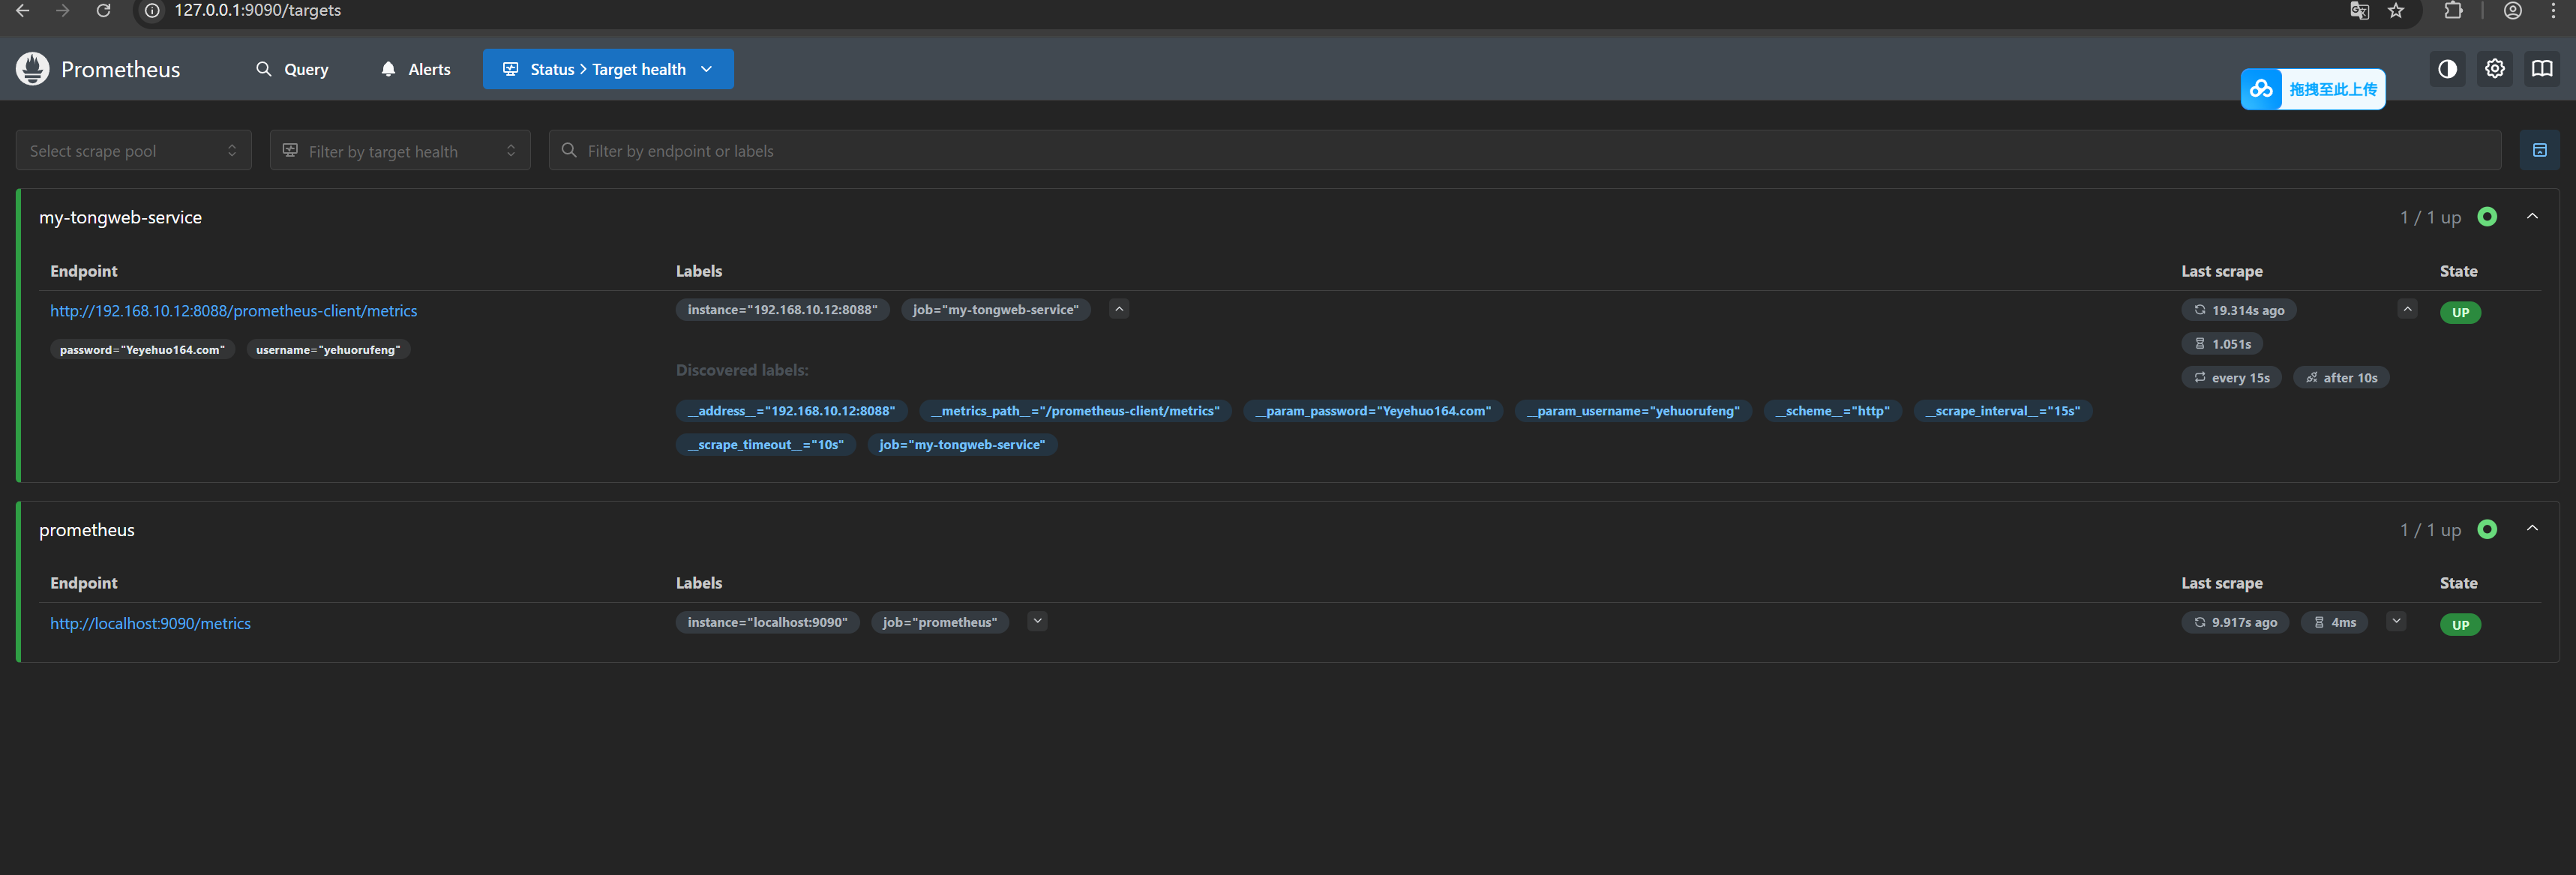Click the username="yehuorufeng" param badge

tap(328, 349)
